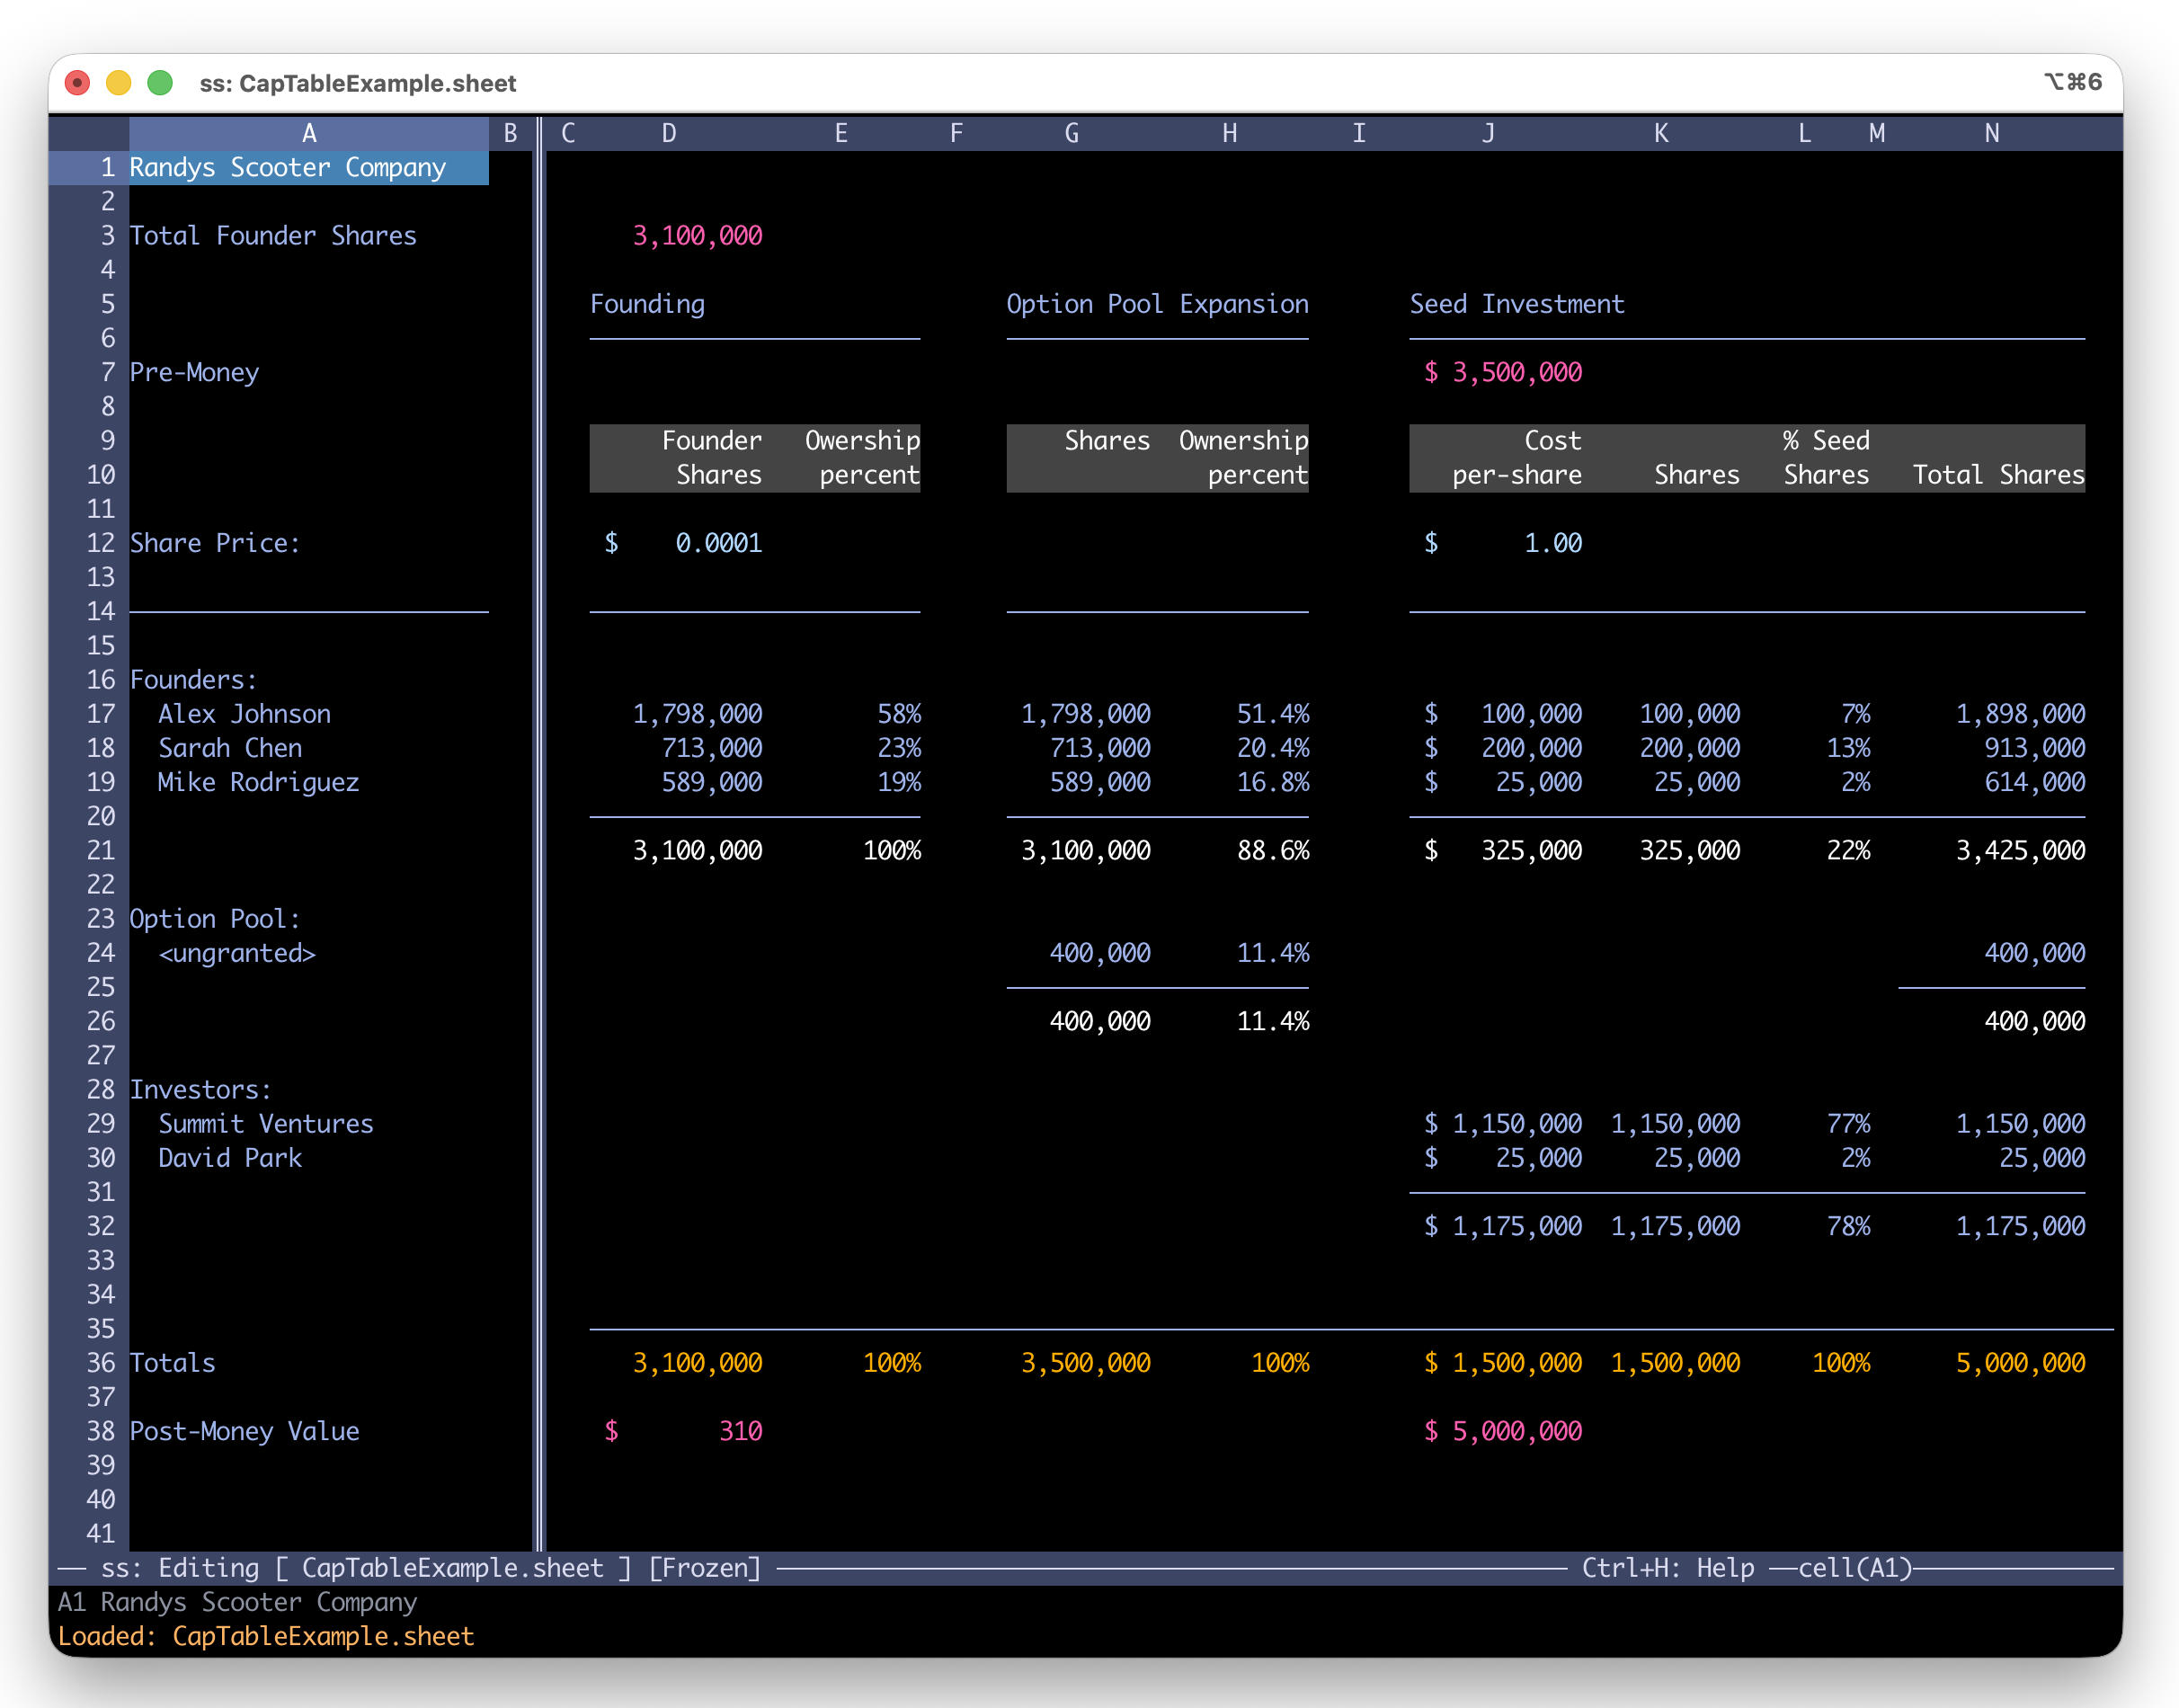This screenshot has height=1708, width=2179.
Task: Click Alex Johnson's name cell
Action: pyautogui.click(x=244, y=714)
